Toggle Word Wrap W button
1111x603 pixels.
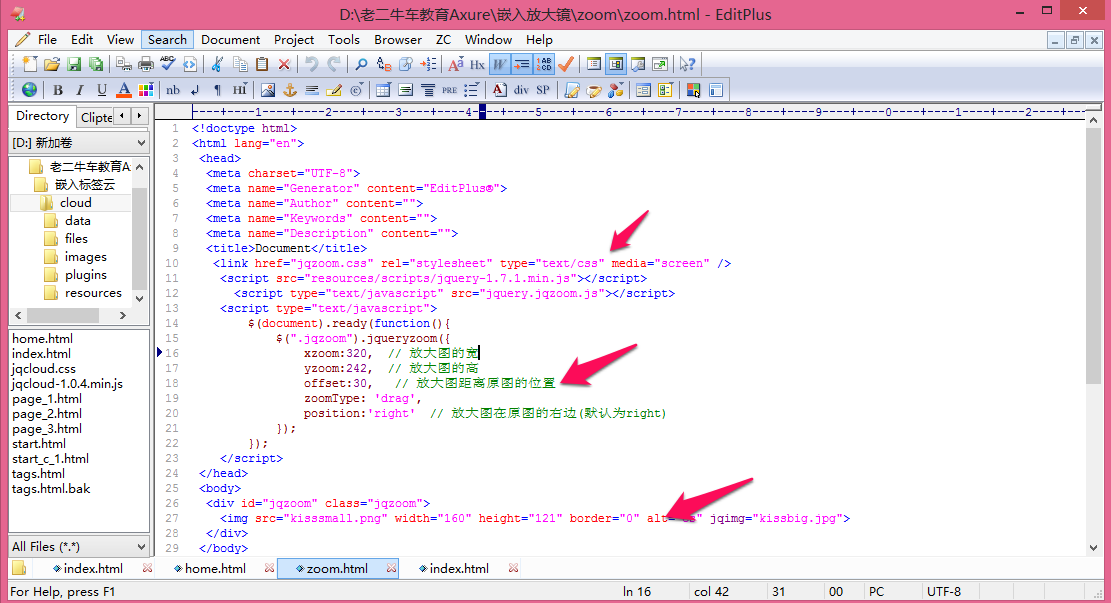pos(500,64)
